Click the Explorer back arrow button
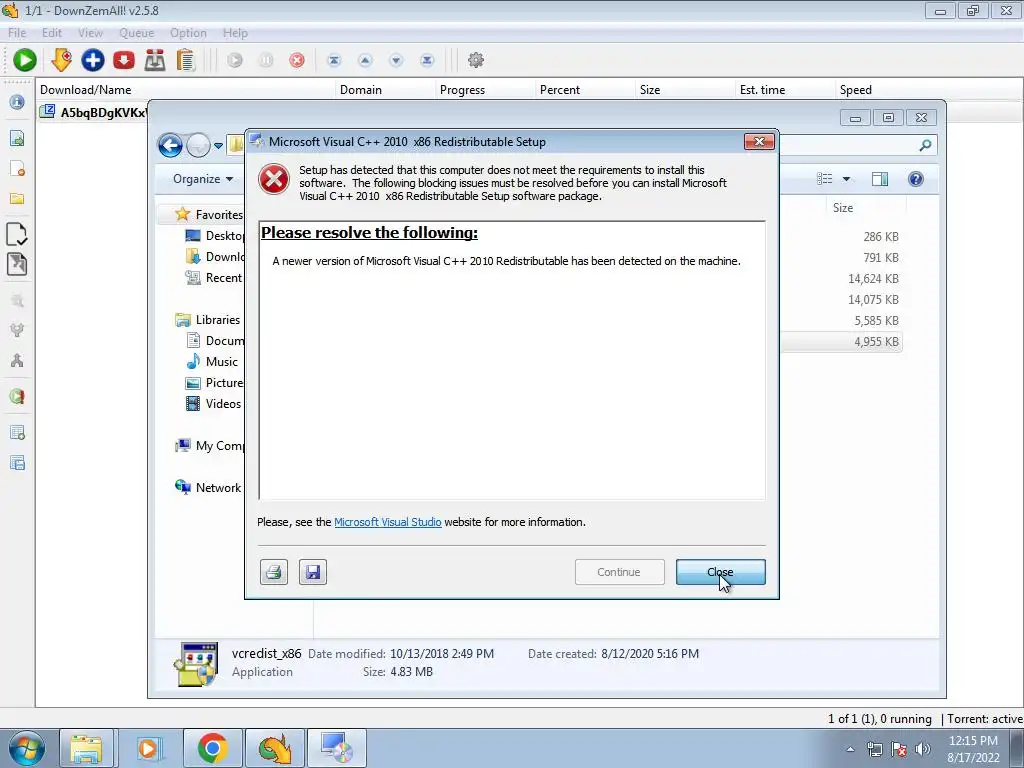1024x768 pixels. [170, 145]
